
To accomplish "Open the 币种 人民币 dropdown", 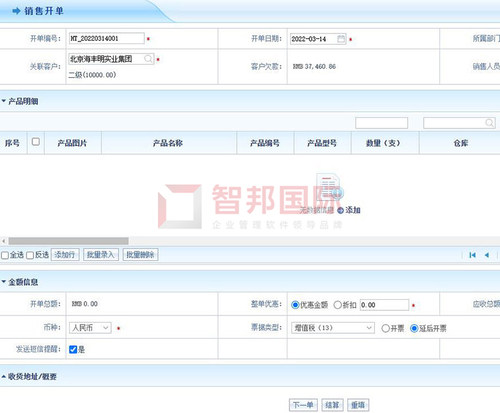I will [90, 328].
